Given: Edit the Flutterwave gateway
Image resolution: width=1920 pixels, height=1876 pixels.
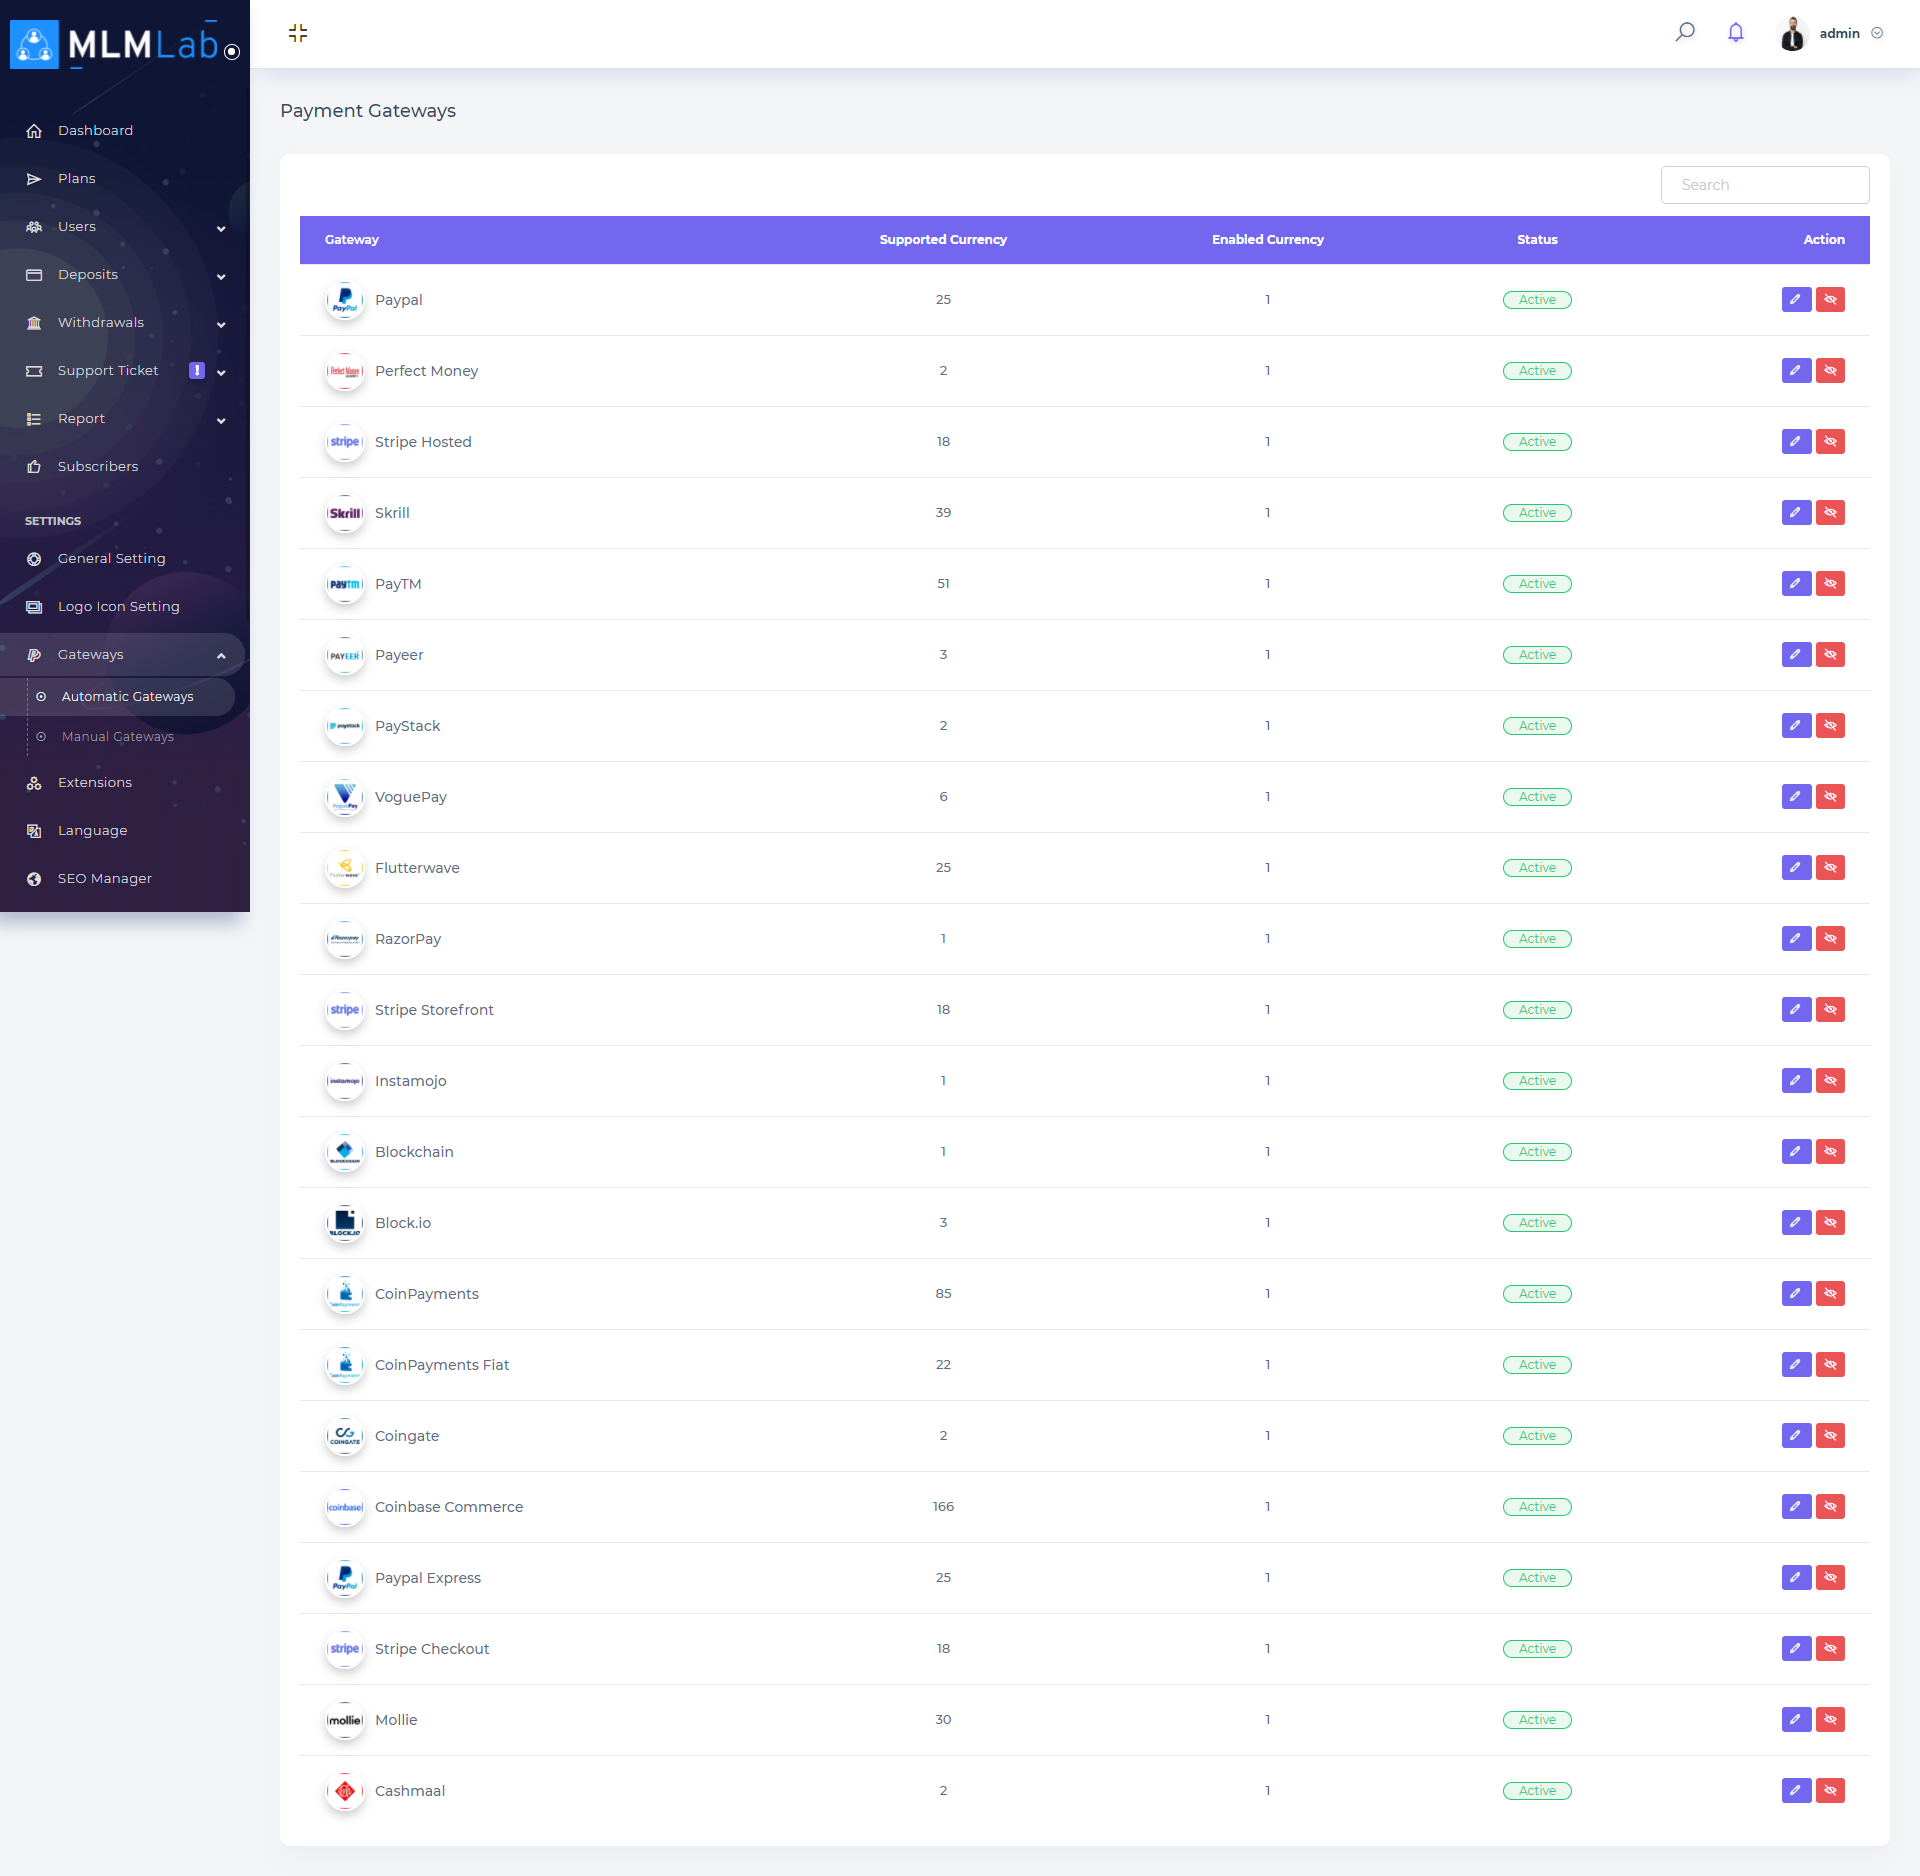Looking at the screenshot, I should [x=1796, y=868].
